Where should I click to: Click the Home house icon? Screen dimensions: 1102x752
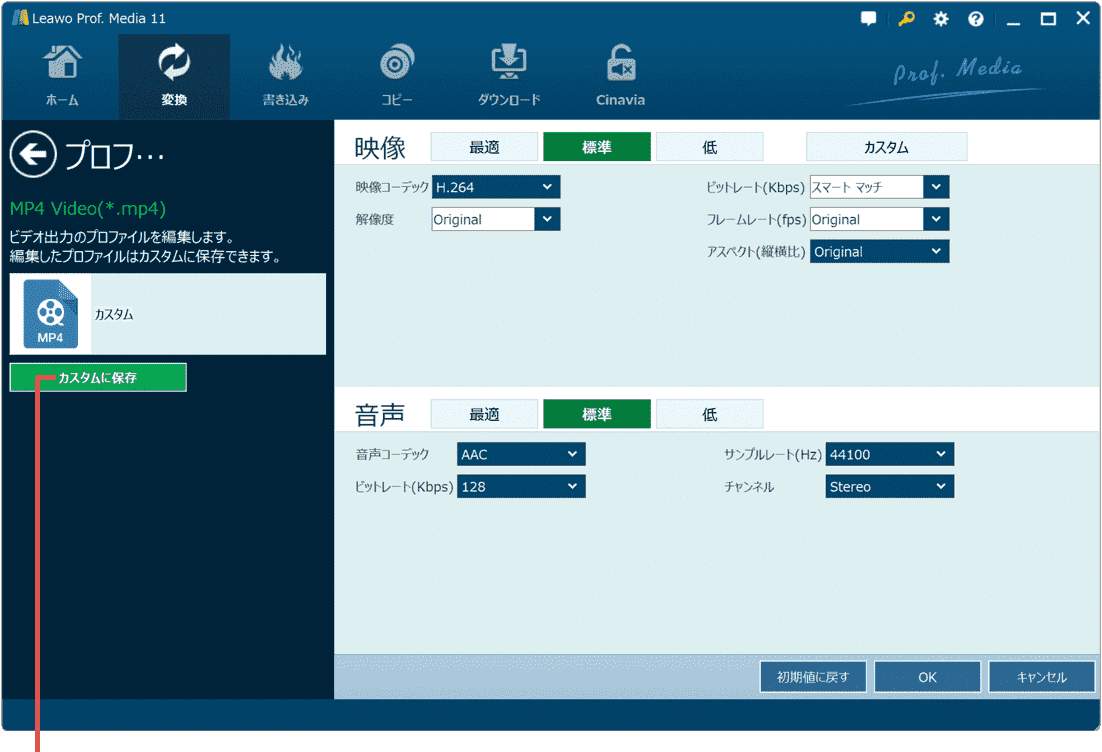[62, 64]
